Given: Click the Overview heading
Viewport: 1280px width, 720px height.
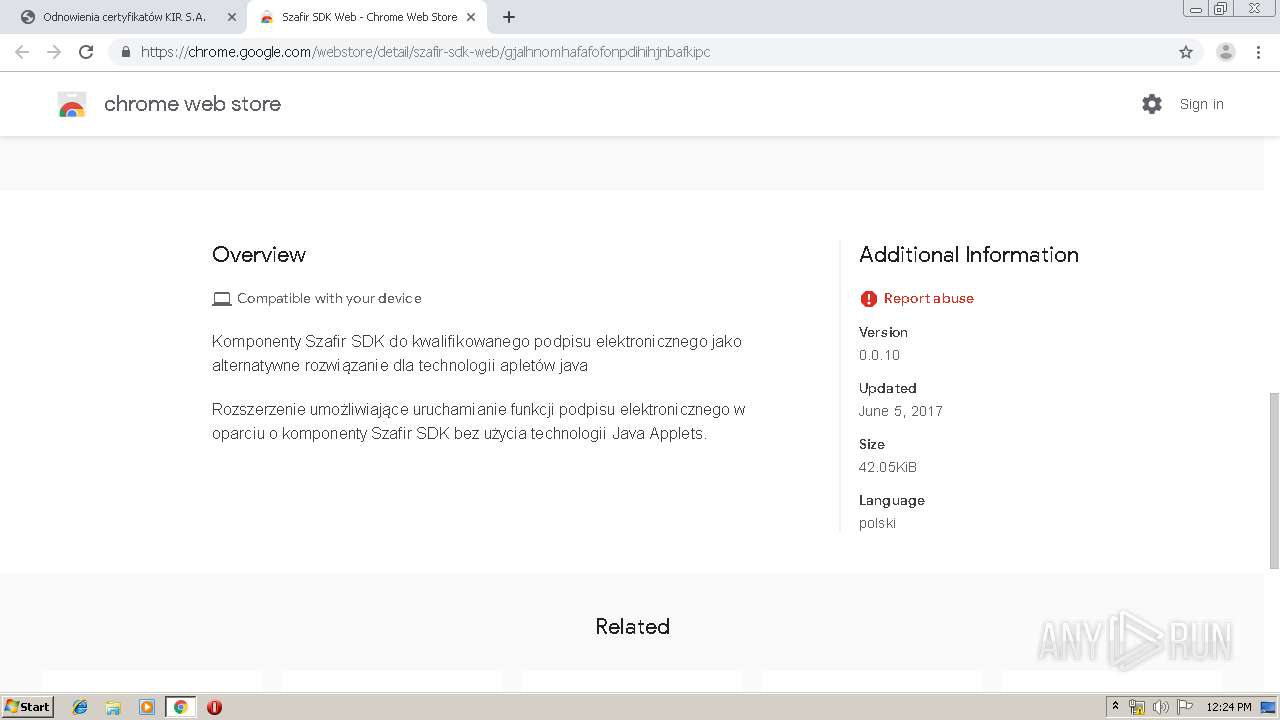Looking at the screenshot, I should (x=259, y=254).
